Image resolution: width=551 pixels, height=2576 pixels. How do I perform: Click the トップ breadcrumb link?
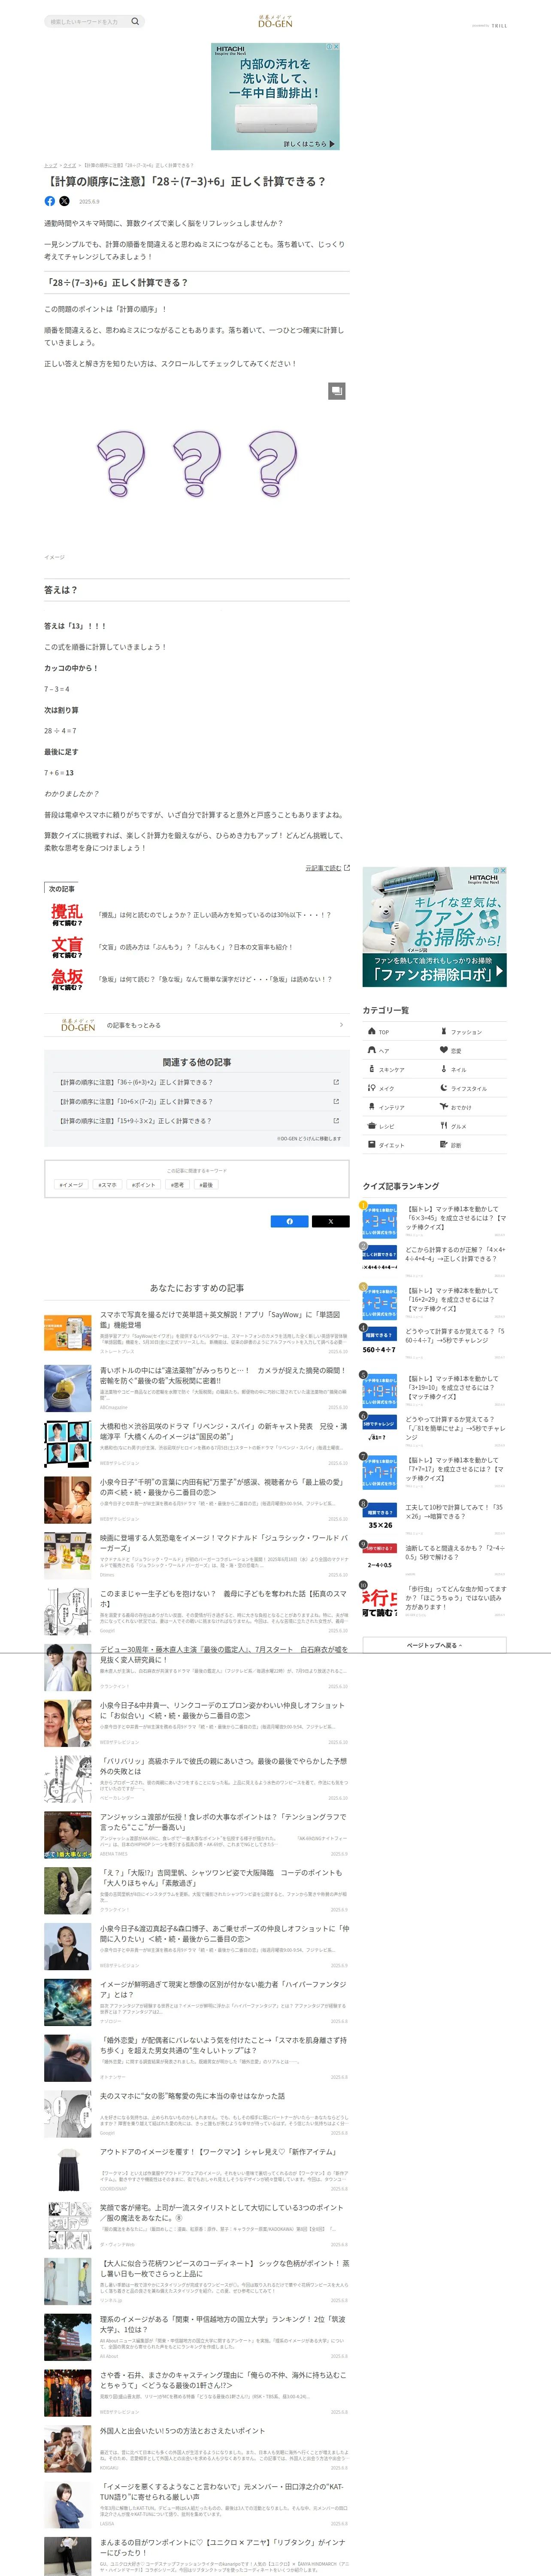tap(50, 165)
